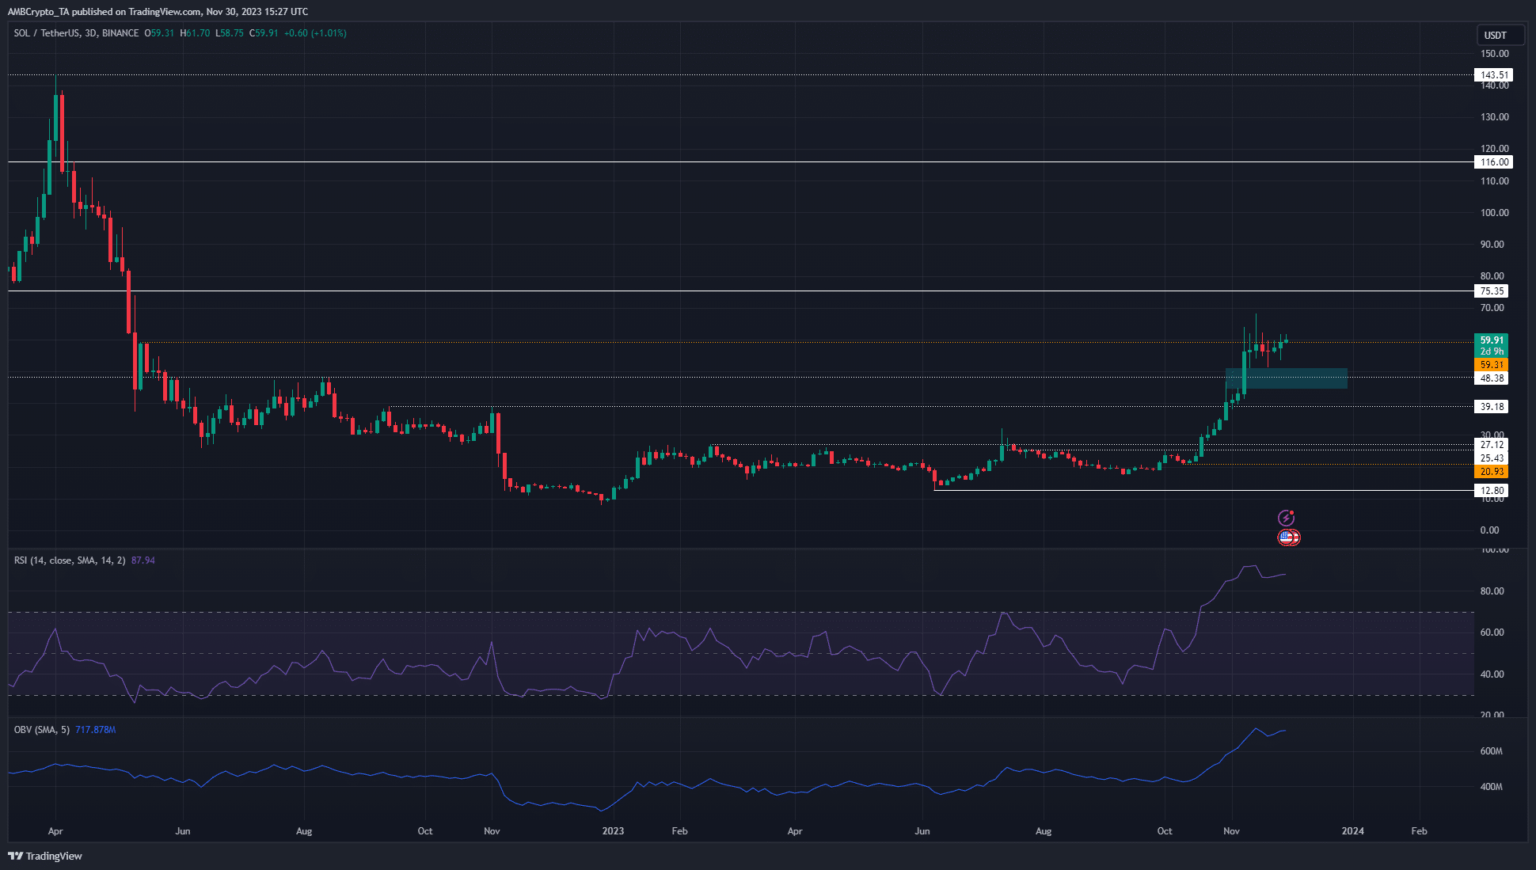The width and height of the screenshot is (1536, 870).
Task: Select the 48.38 dotted level label
Action: (1492, 379)
